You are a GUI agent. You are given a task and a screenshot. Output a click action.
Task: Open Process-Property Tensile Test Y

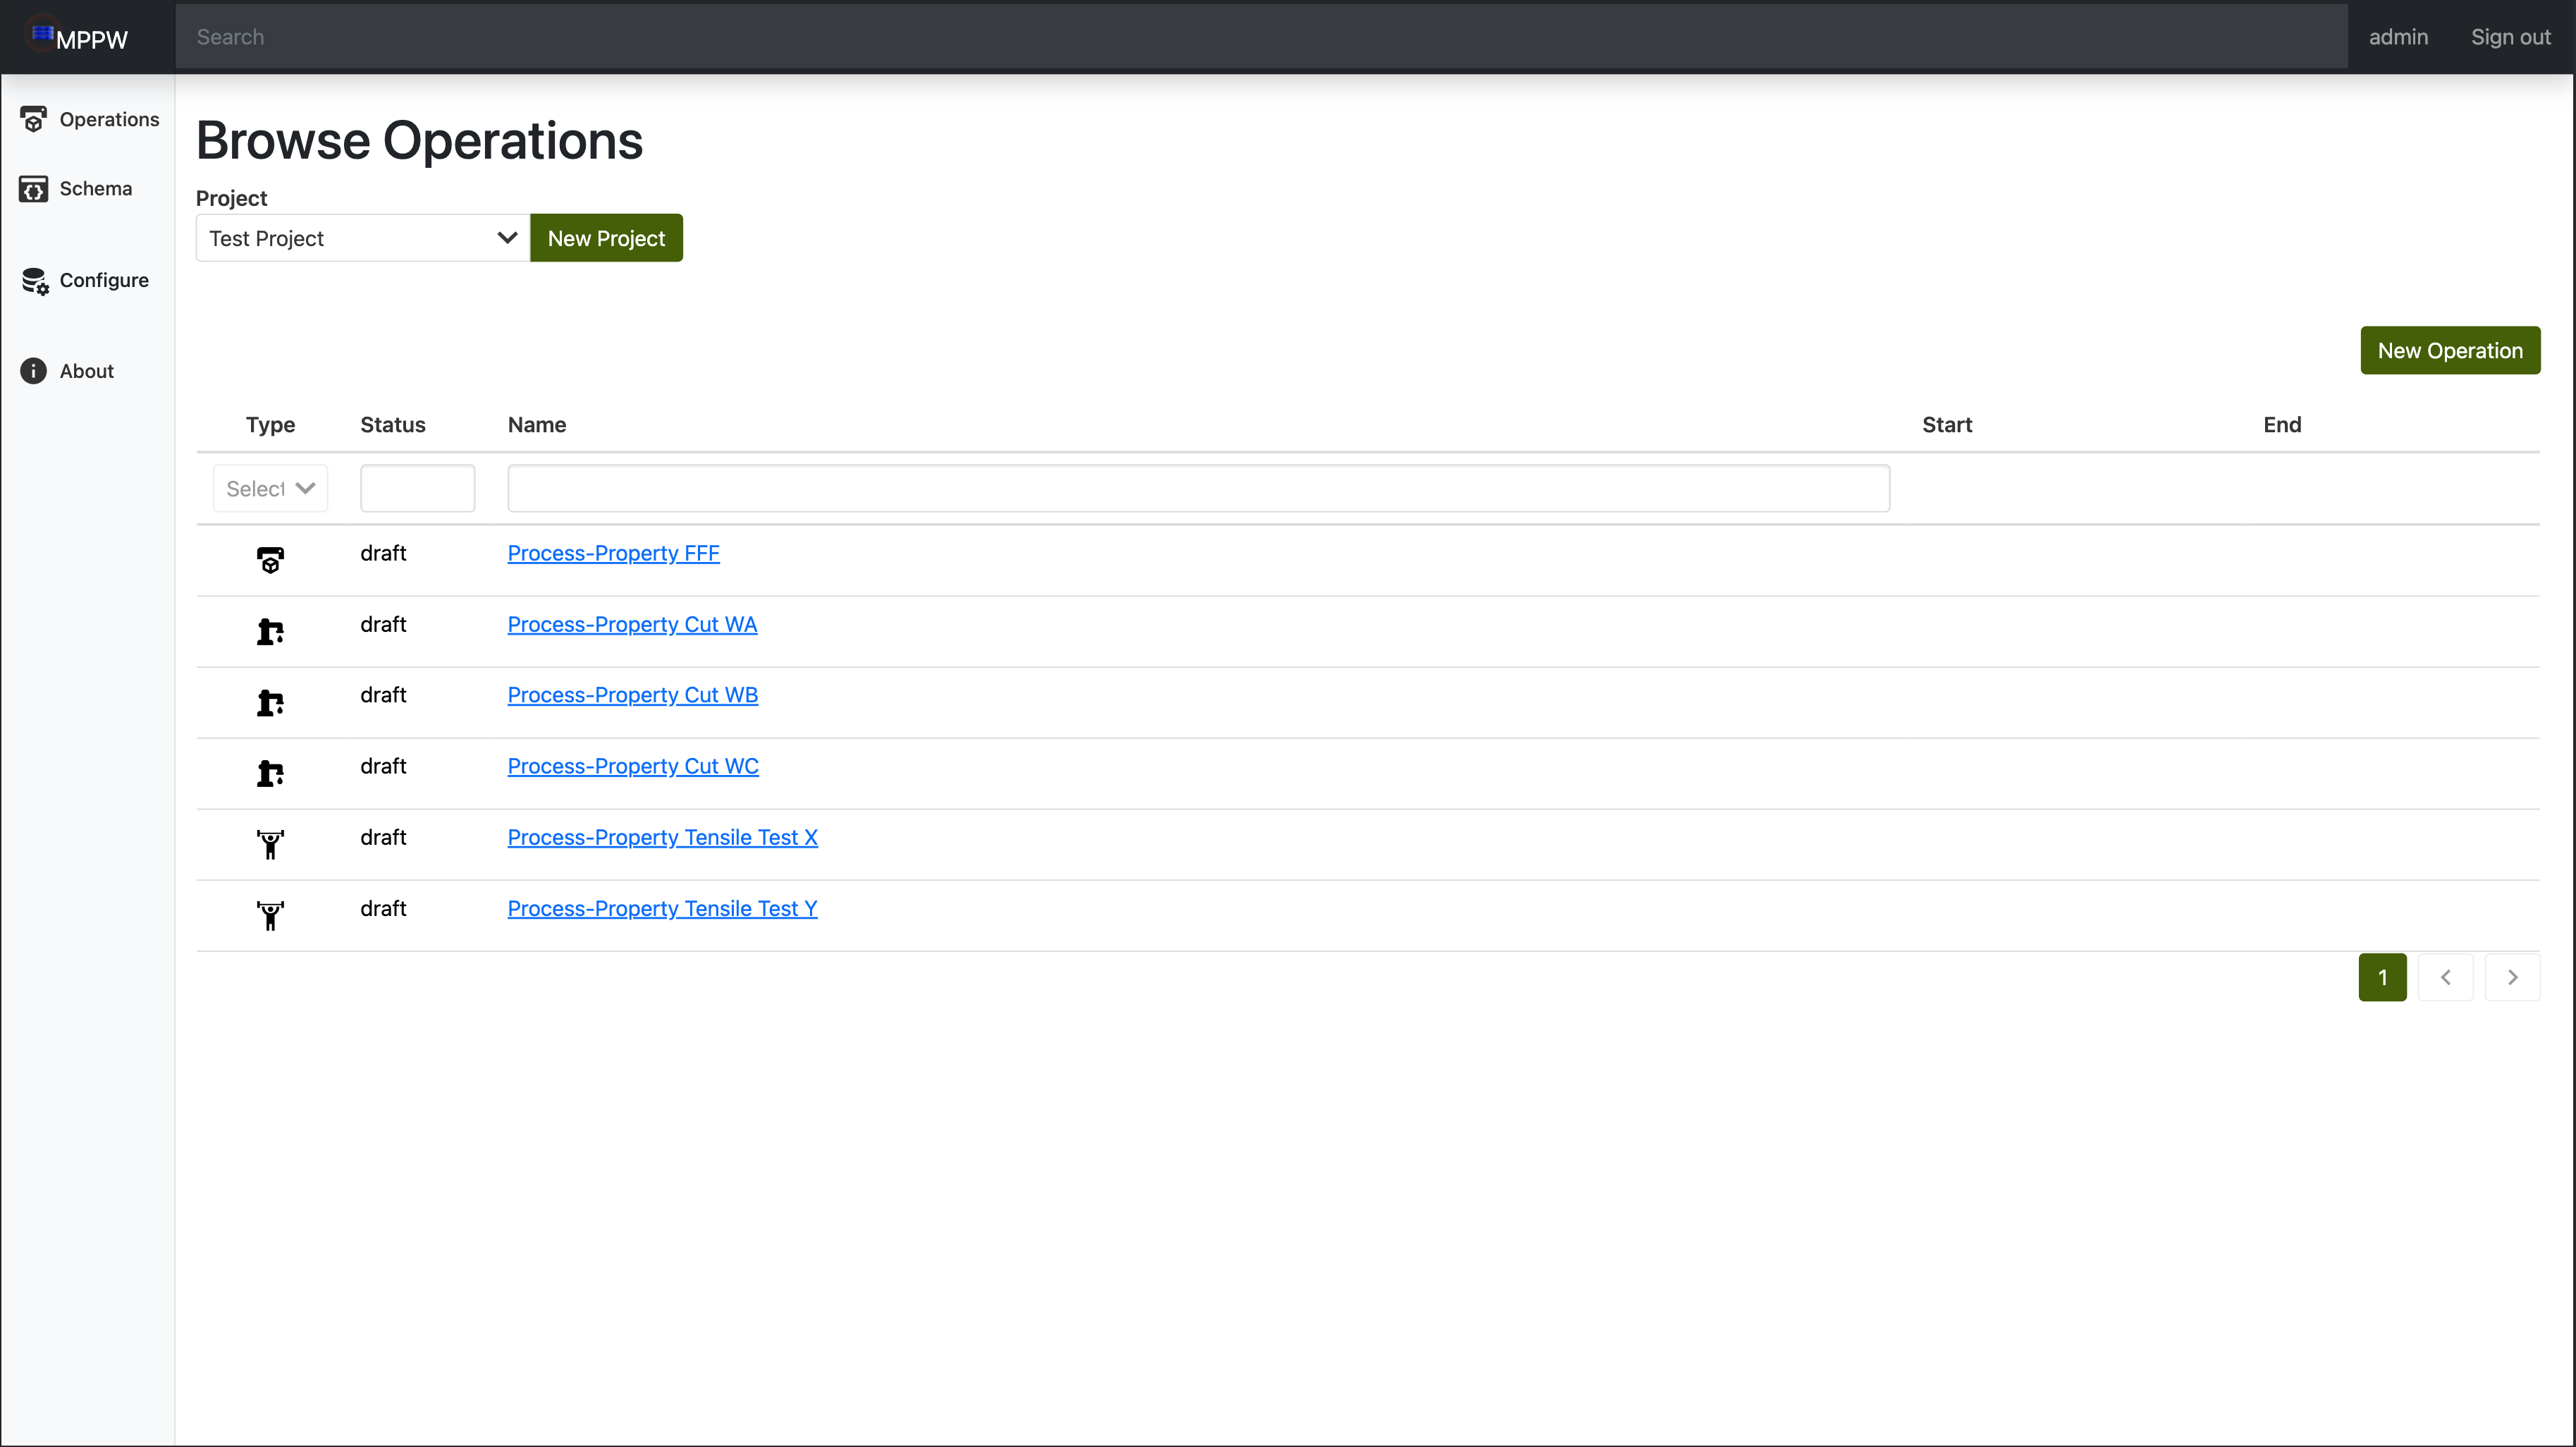662,909
